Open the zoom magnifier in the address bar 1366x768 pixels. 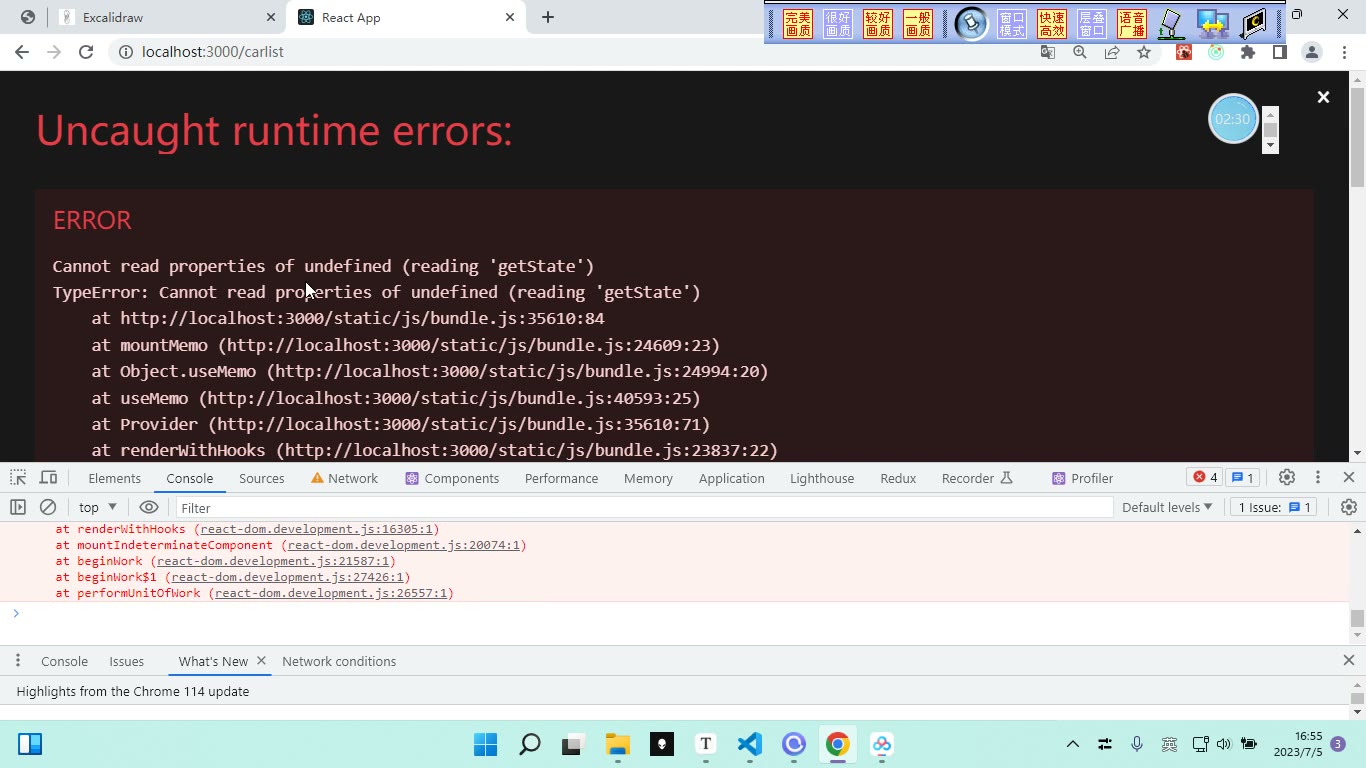[x=1080, y=52]
